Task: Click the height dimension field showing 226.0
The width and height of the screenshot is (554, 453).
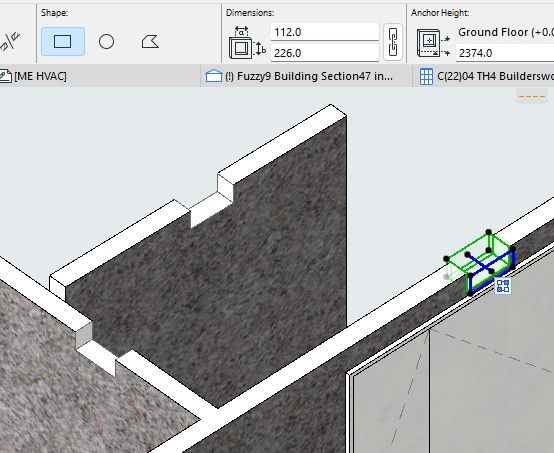Action: click(325, 53)
